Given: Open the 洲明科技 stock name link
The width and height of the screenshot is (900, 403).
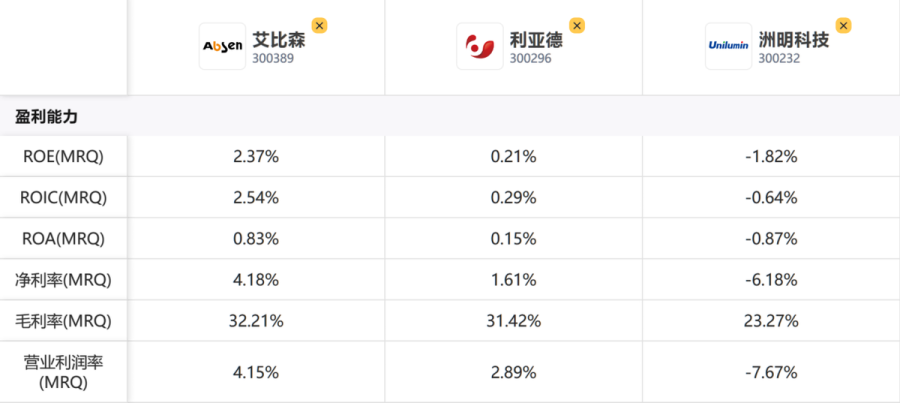Looking at the screenshot, I should coord(794,40).
